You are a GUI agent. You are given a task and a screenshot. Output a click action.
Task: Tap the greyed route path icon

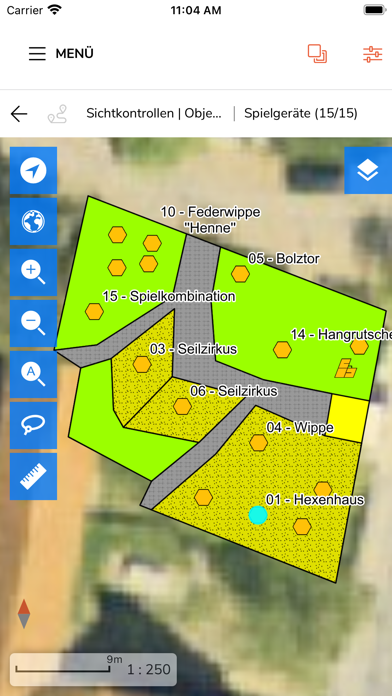pos(57,114)
